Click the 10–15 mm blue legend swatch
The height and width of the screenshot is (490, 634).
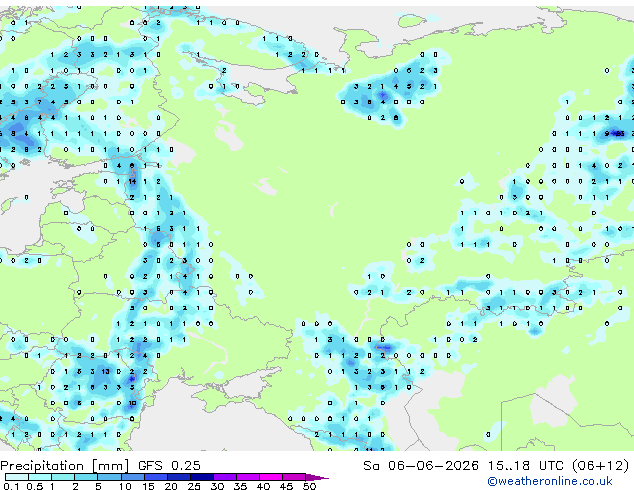pyautogui.click(x=132, y=477)
